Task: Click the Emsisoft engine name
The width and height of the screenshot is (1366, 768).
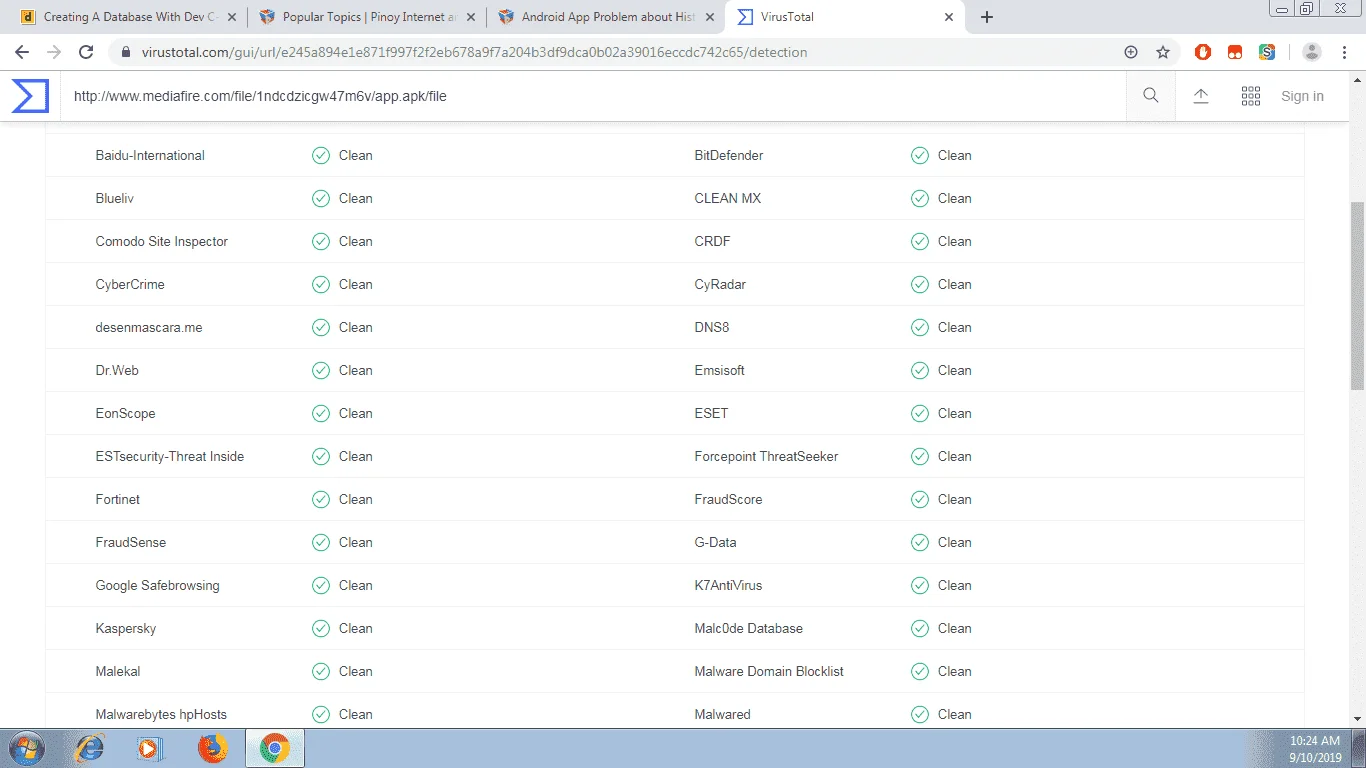Action: (x=720, y=371)
